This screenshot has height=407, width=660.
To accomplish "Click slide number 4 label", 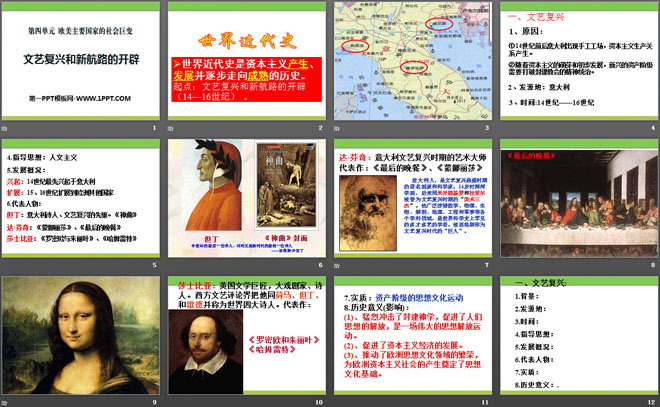I will pyautogui.click(x=653, y=128).
